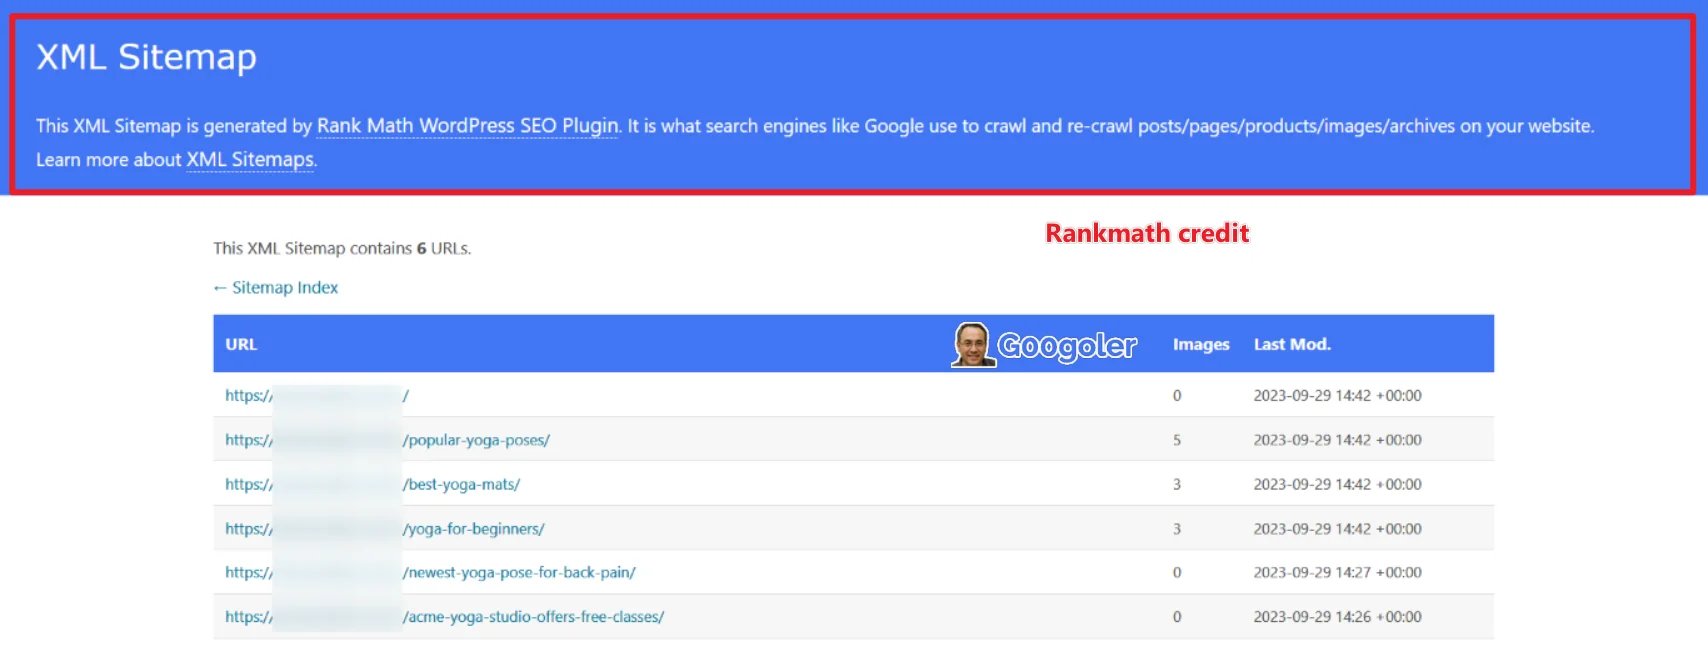This screenshot has width=1708, height=660.
Task: Open the best-yoga-mats URL
Action: click(x=372, y=485)
